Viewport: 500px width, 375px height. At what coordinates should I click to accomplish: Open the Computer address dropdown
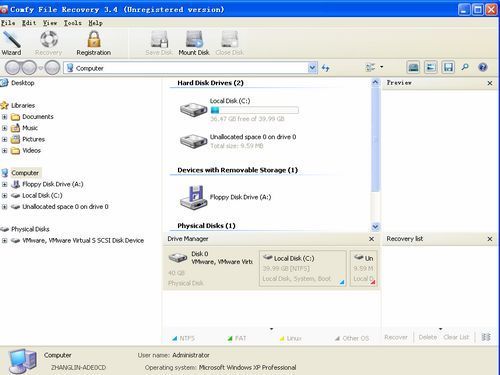312,68
